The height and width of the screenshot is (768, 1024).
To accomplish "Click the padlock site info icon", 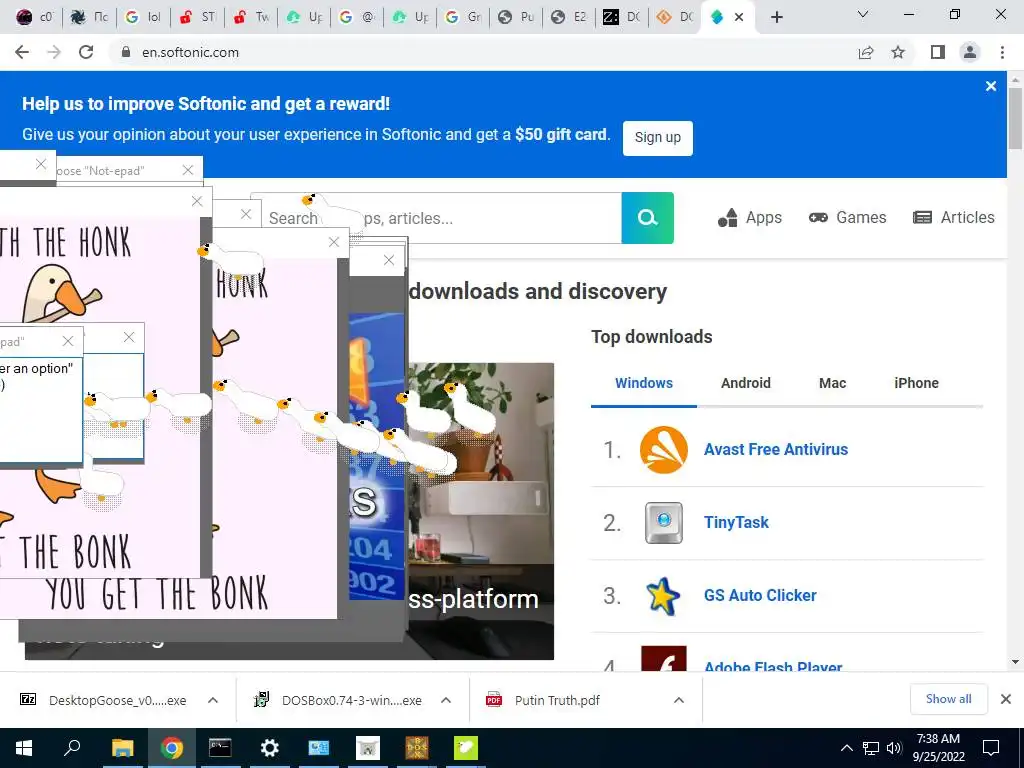I will click(x=126, y=52).
